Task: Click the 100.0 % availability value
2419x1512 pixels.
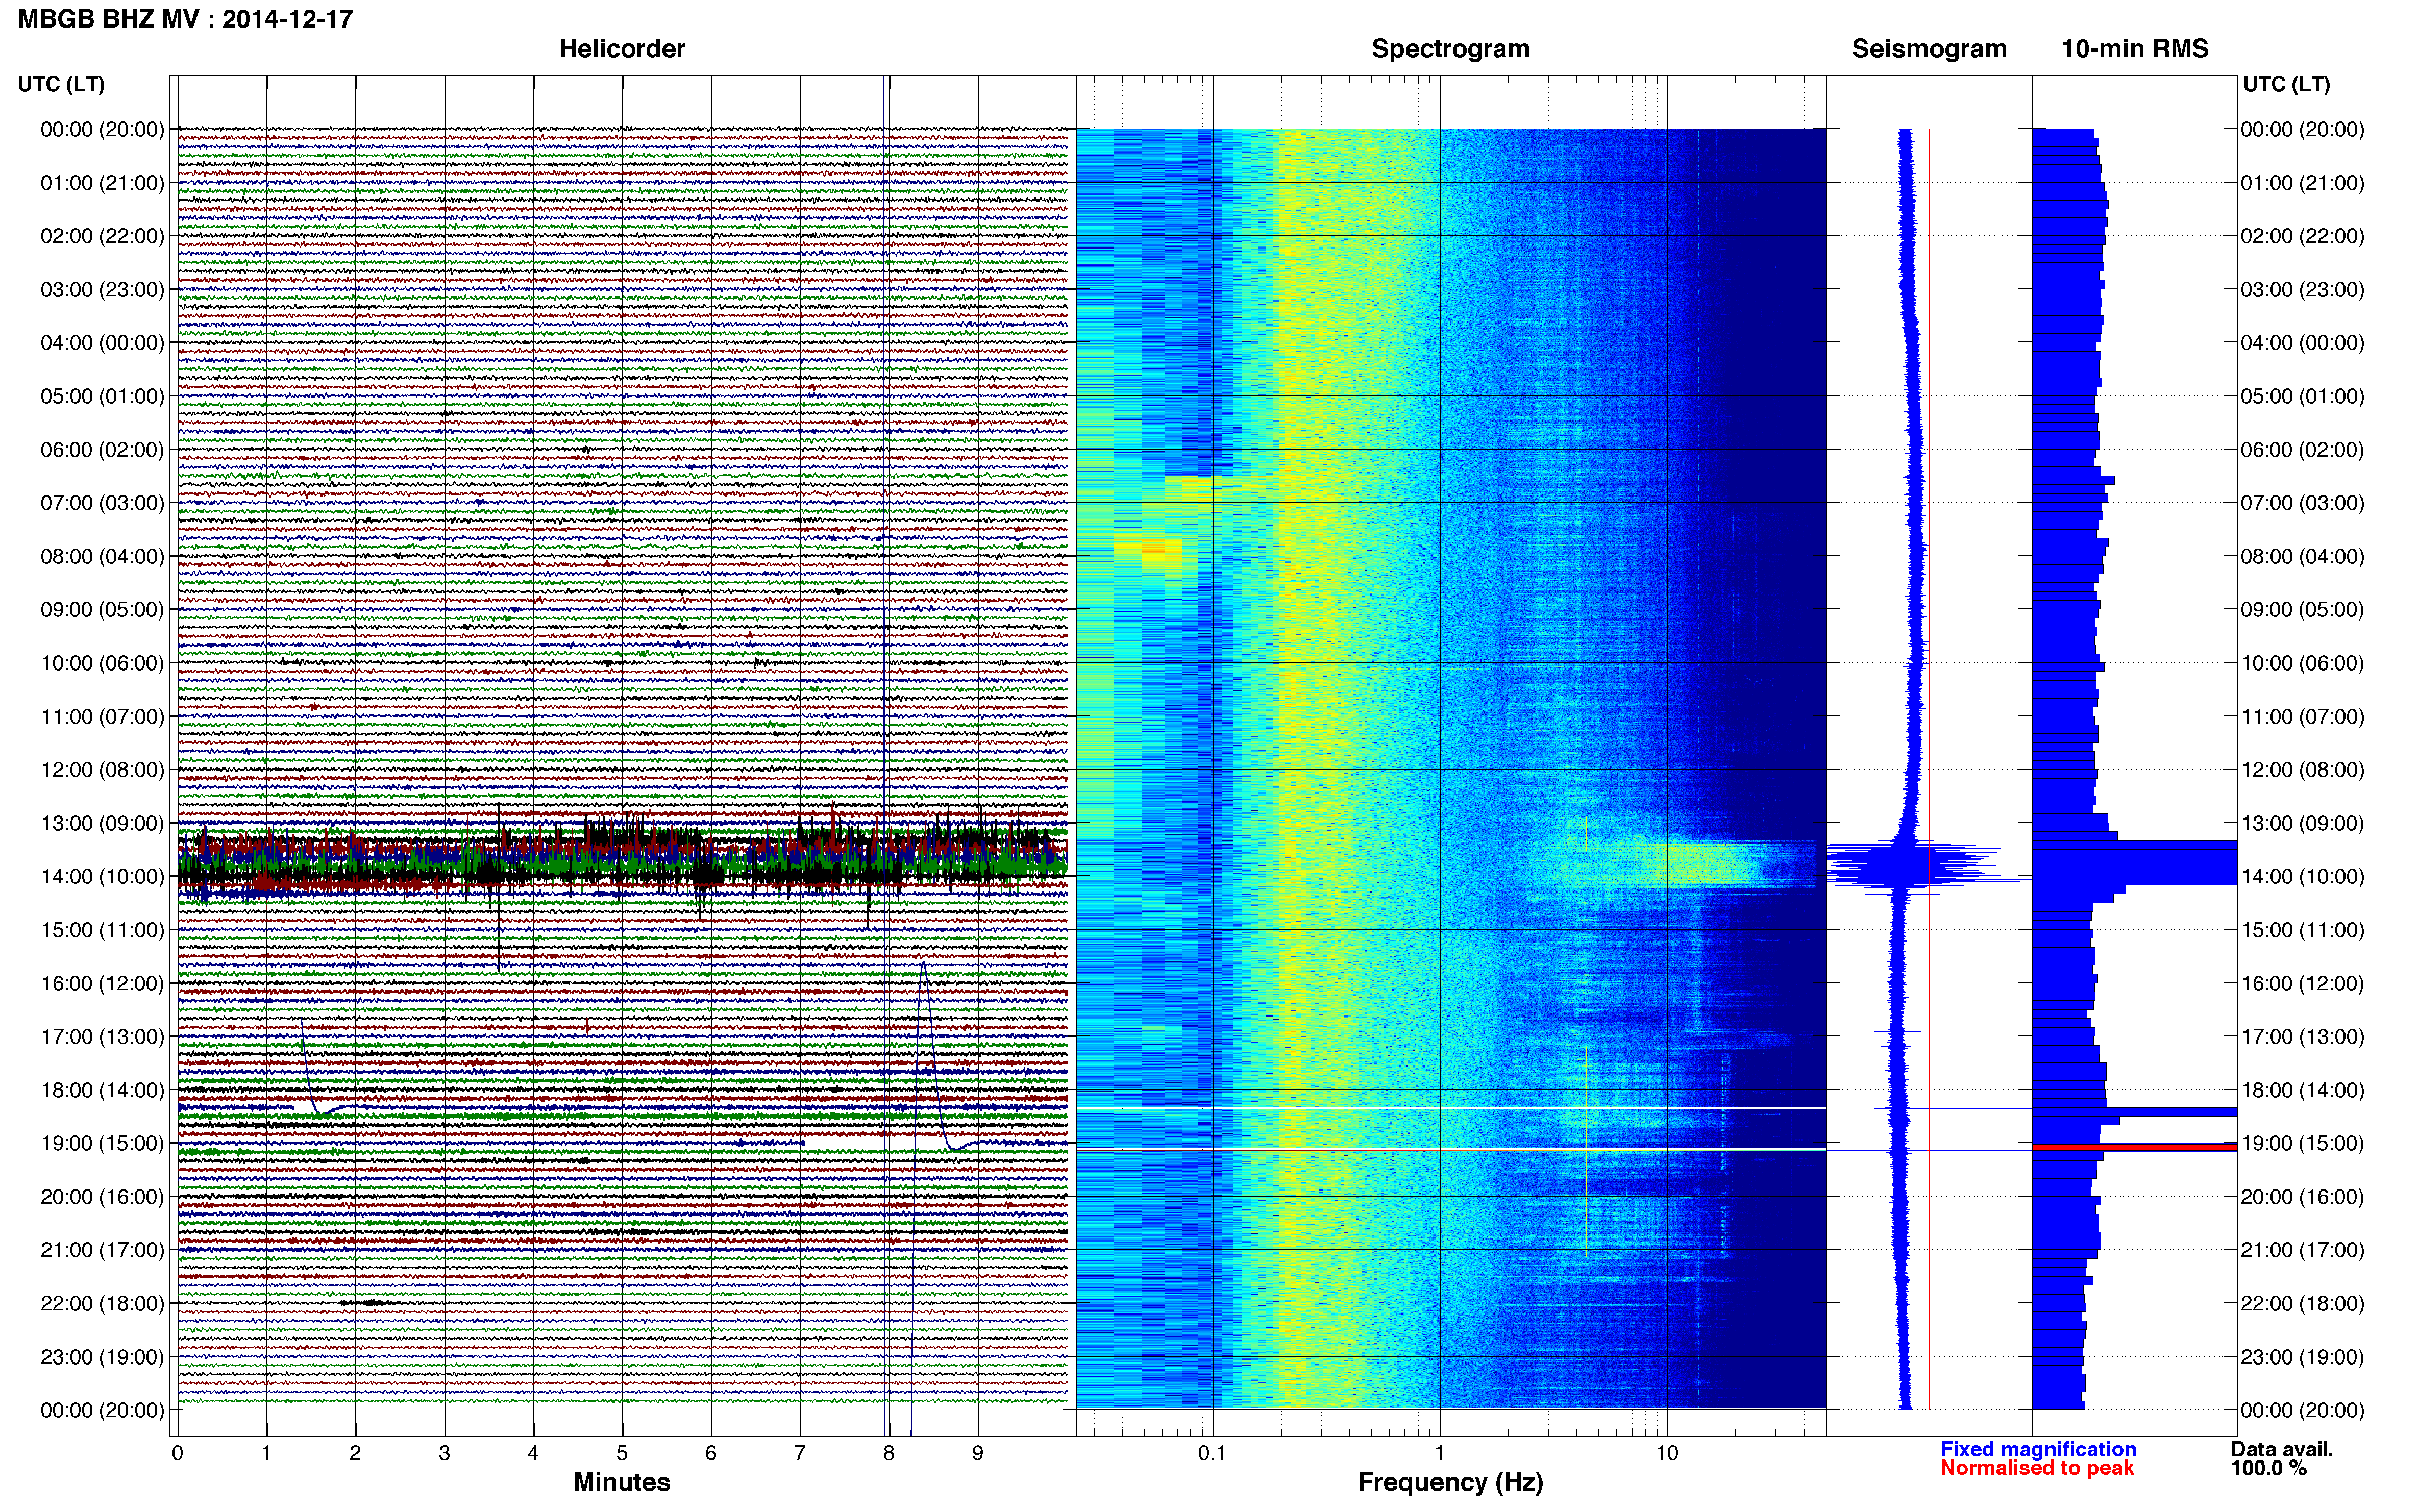Action: 2268,1468
